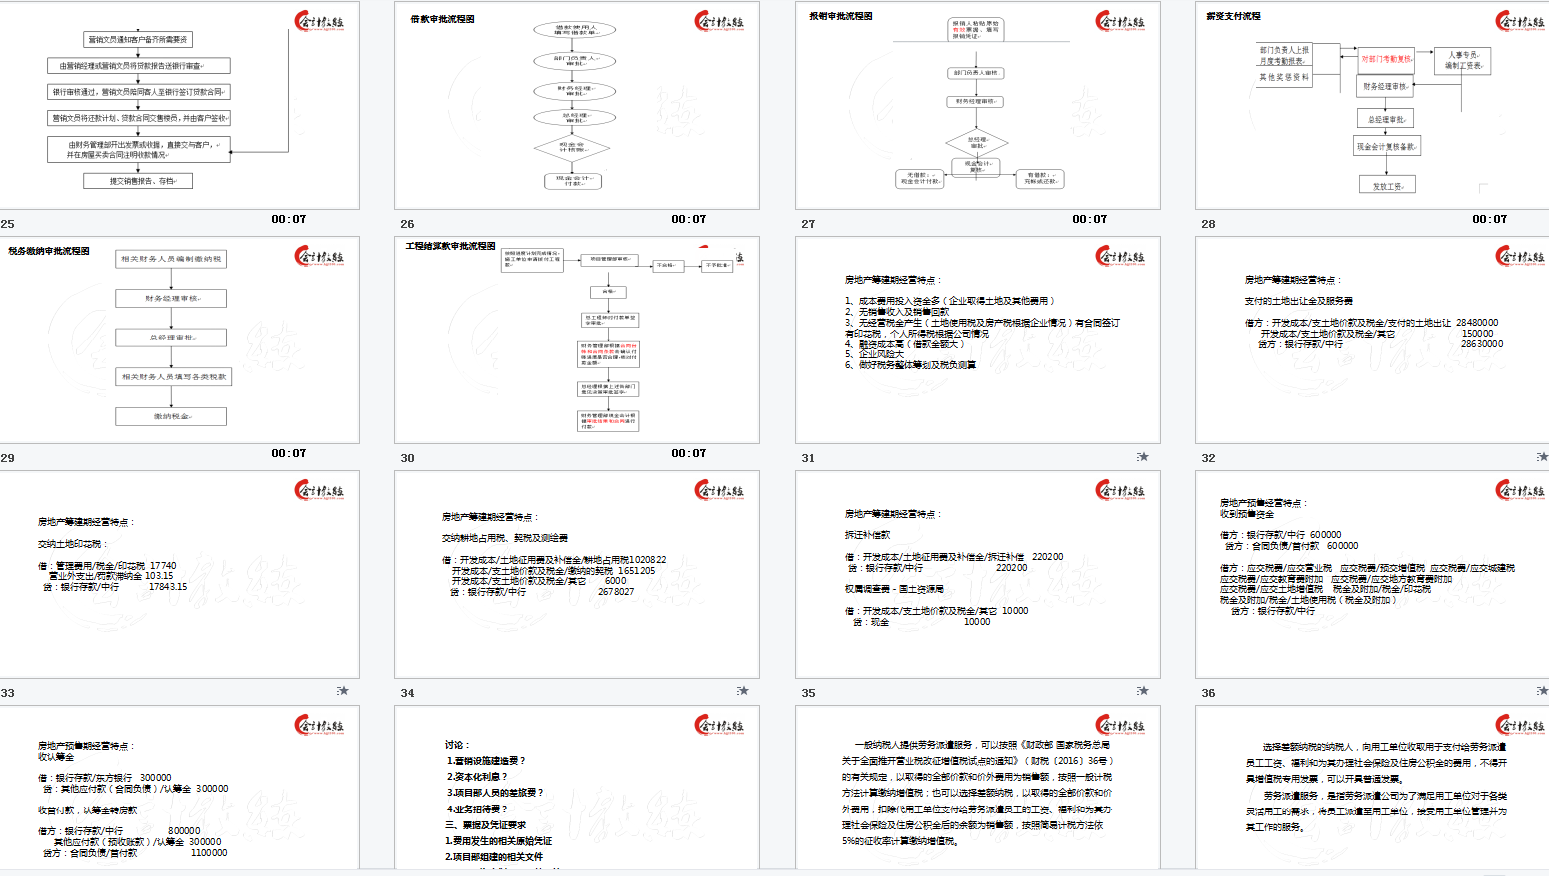Screen dimensions: 1549x876
Task: Click the slide number label 25
Action: (x=8, y=224)
